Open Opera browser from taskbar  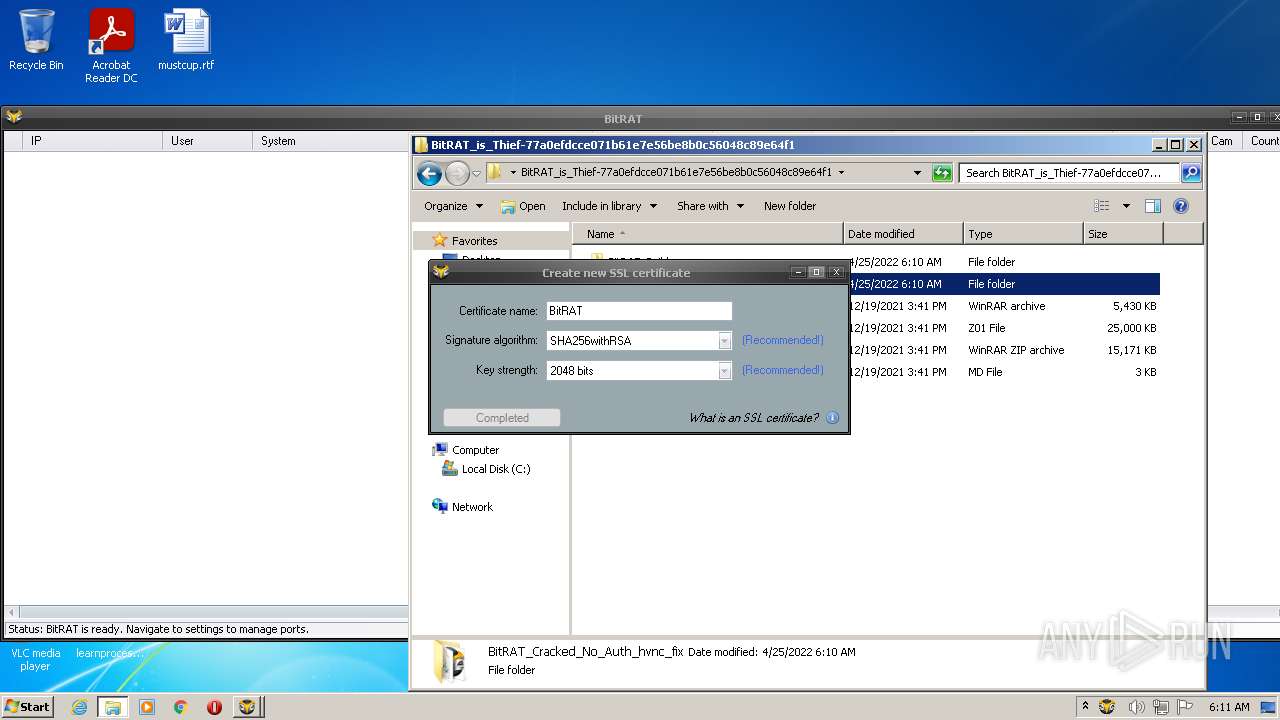214,707
